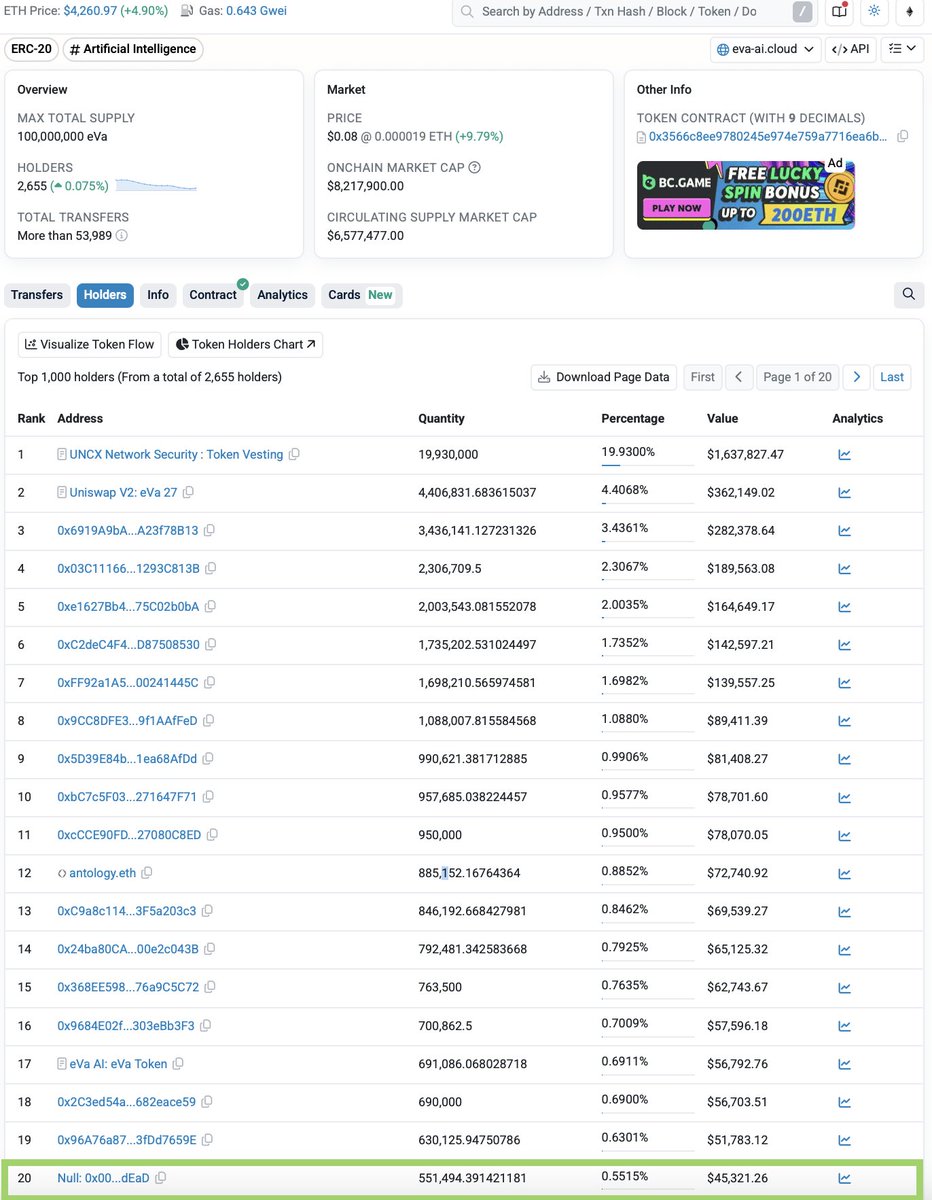Open the API button
The width and height of the screenshot is (932, 1200).
(851, 49)
